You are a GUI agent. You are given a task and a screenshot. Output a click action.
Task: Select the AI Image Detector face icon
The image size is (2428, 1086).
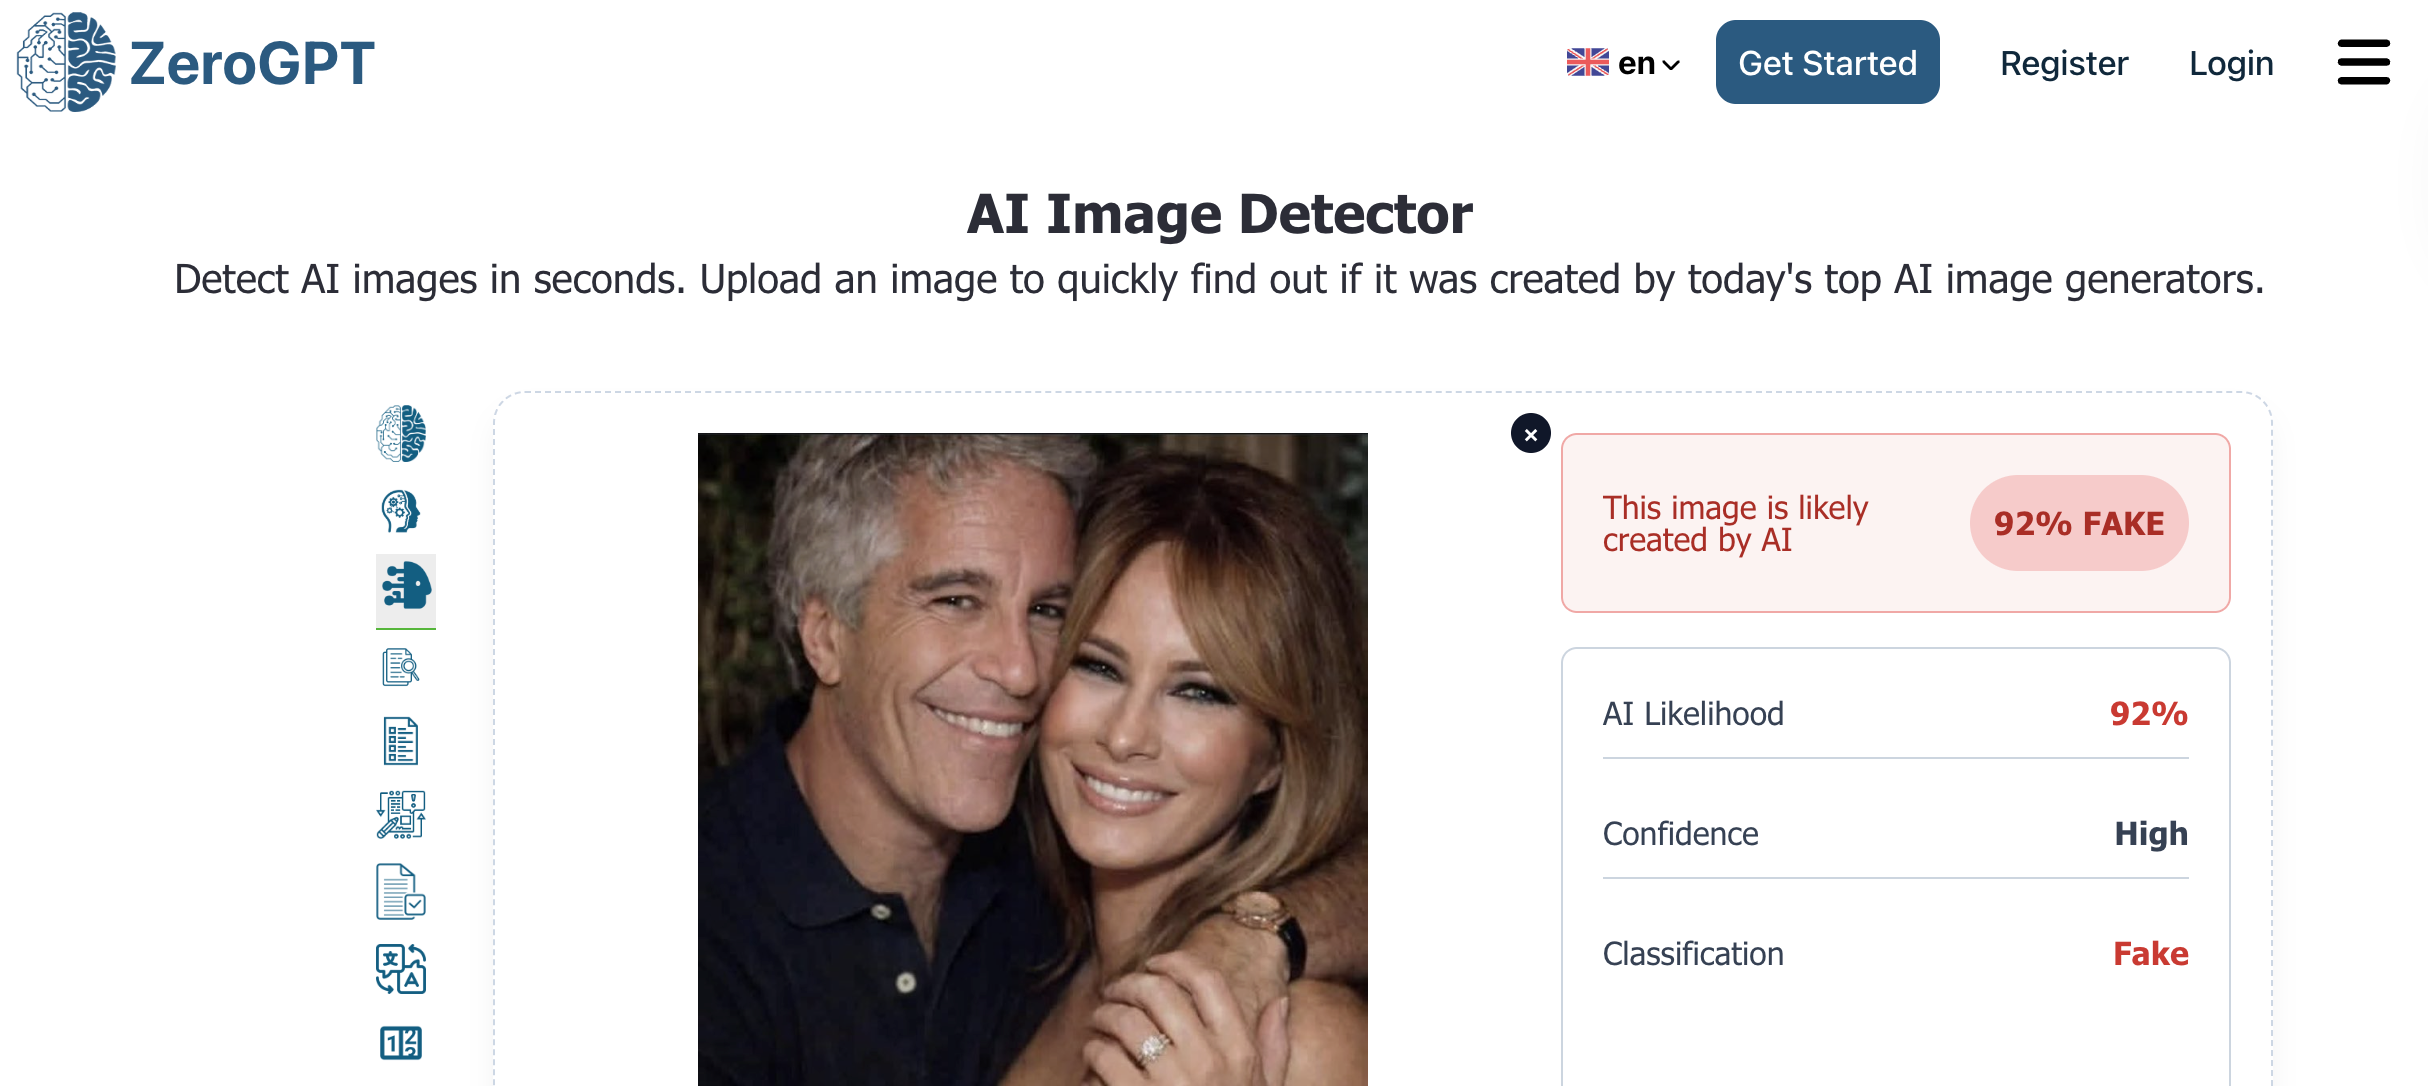406,588
